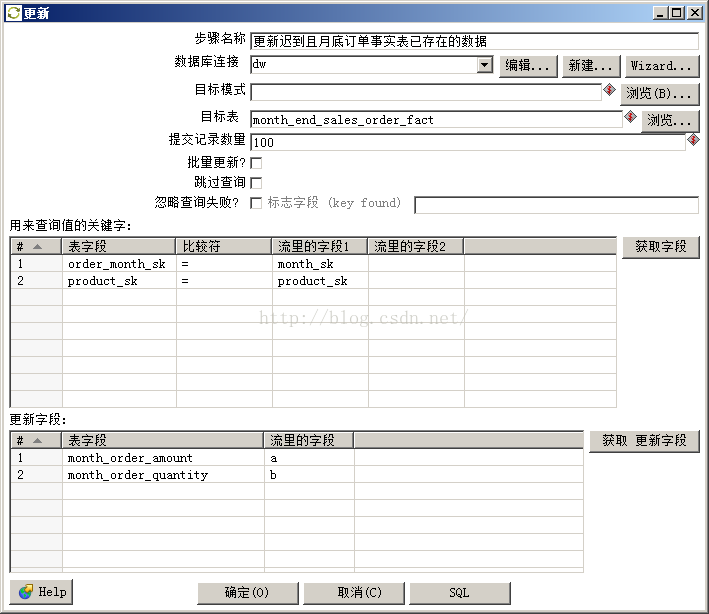Confirm with the 确定(O) button
This screenshot has width=709, height=614.
pyautogui.click(x=247, y=593)
